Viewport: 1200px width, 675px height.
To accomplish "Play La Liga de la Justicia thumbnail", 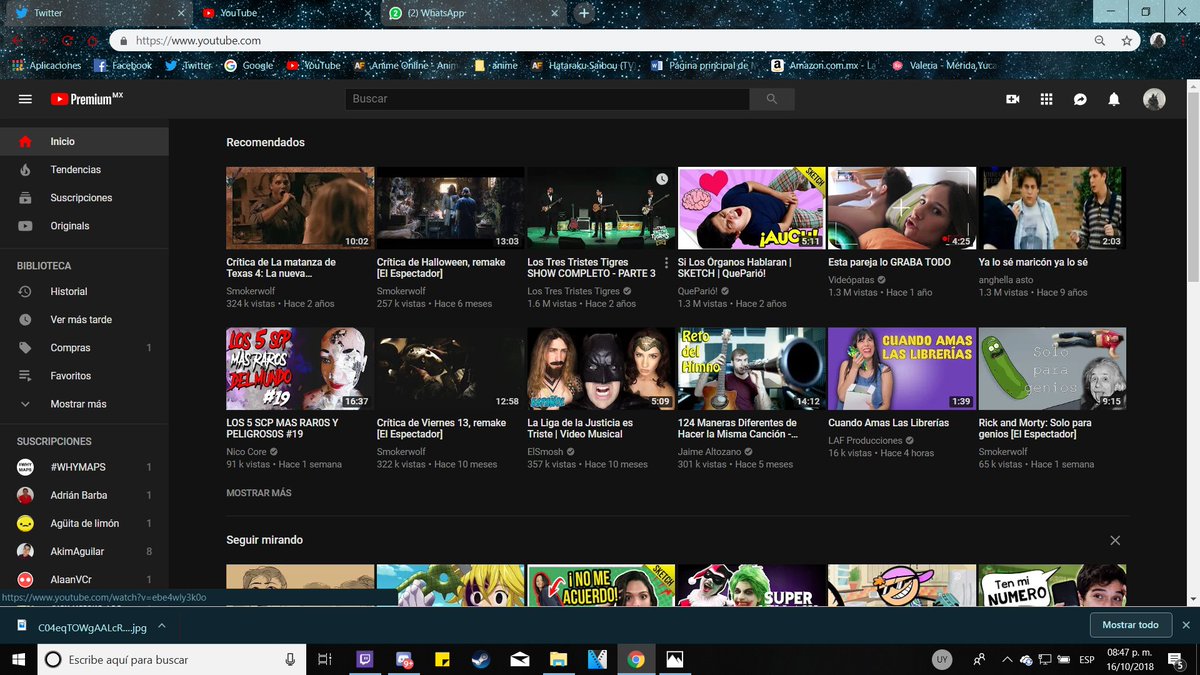I will (601, 369).
